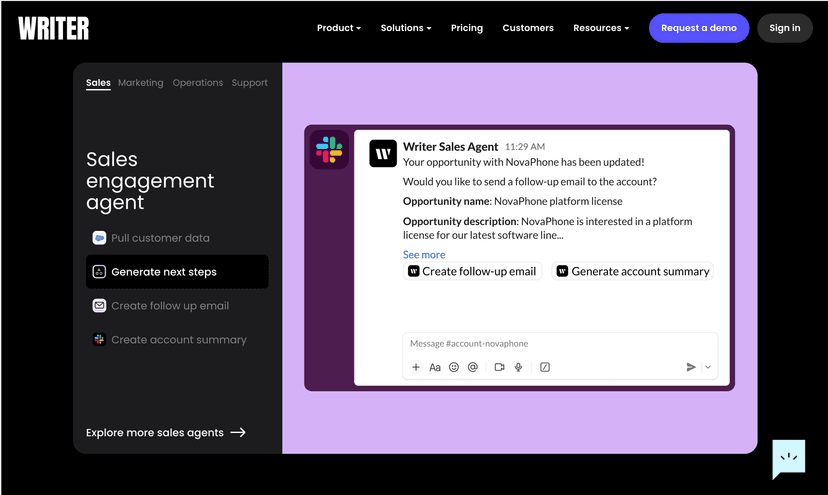
Task: Open the emoji picker icon
Action: tap(454, 367)
